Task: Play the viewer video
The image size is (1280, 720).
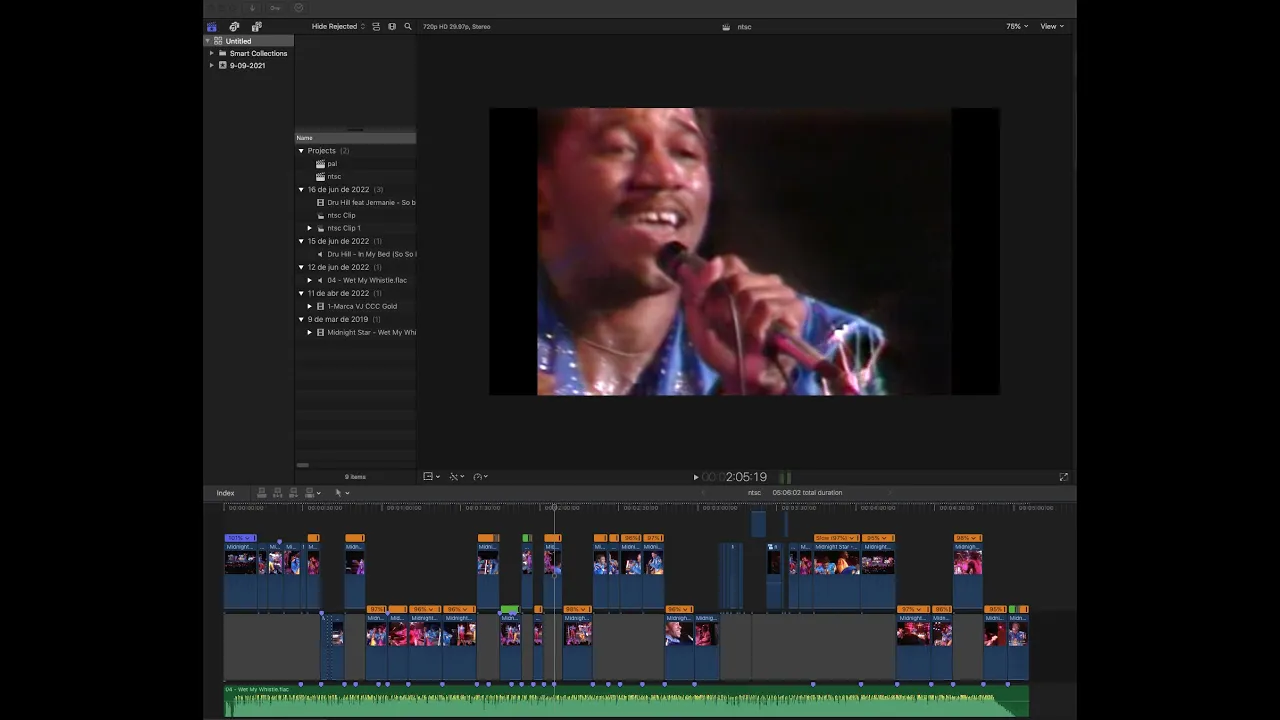Action: (x=696, y=477)
